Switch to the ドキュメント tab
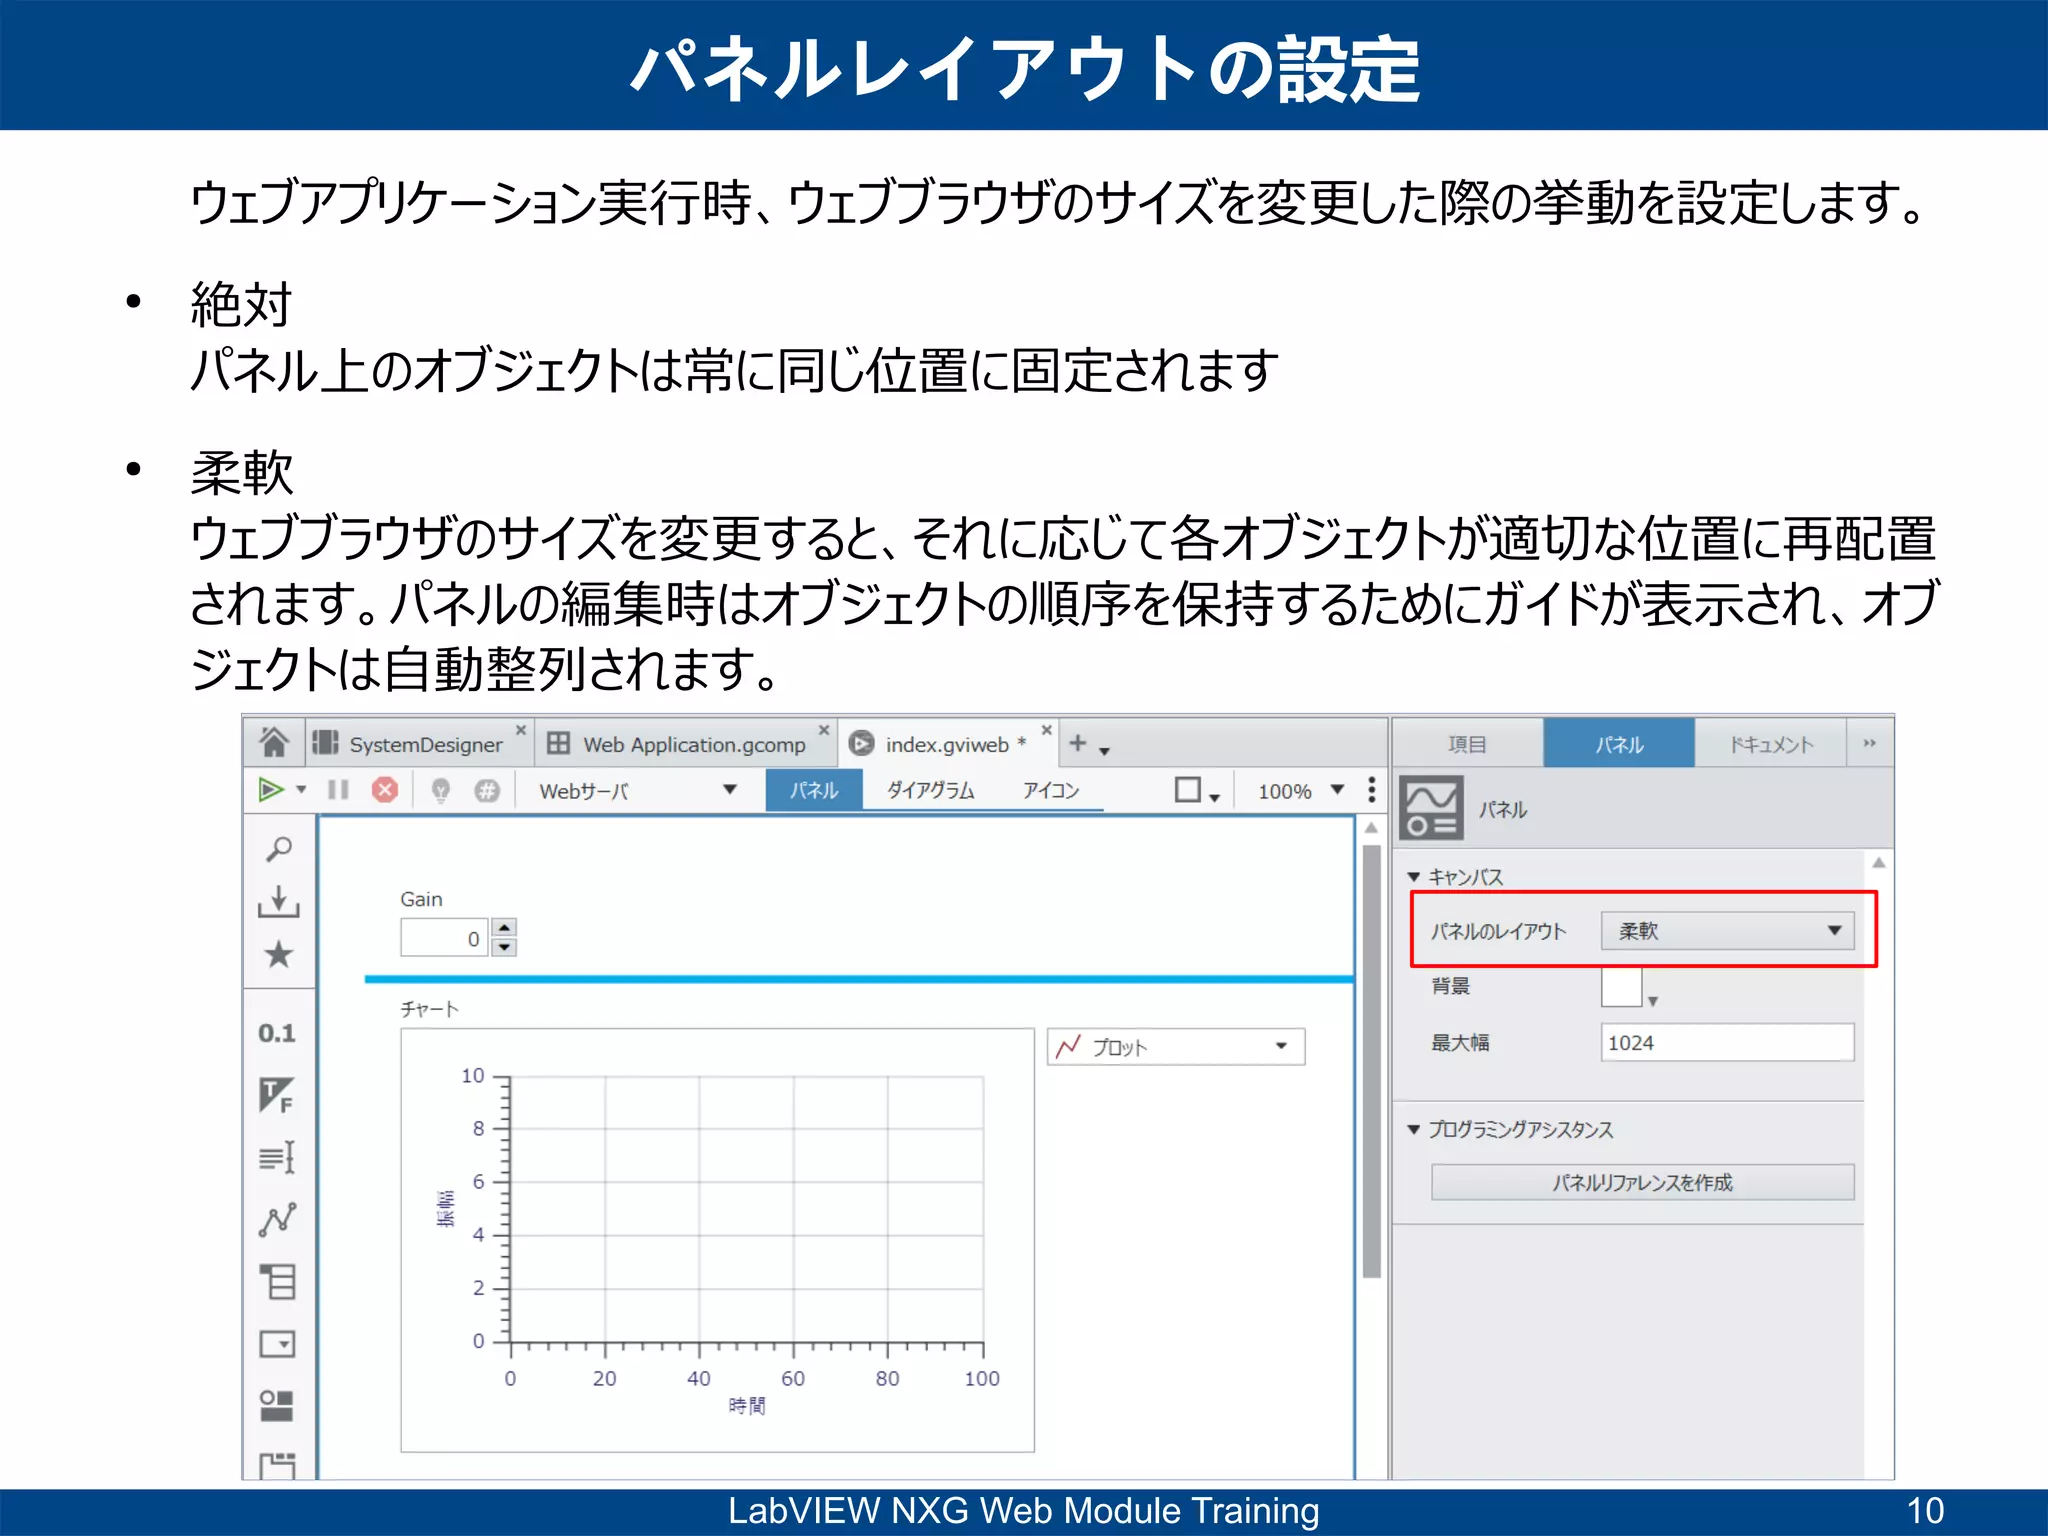Viewport: 2048px width, 1536px height. click(x=1770, y=744)
